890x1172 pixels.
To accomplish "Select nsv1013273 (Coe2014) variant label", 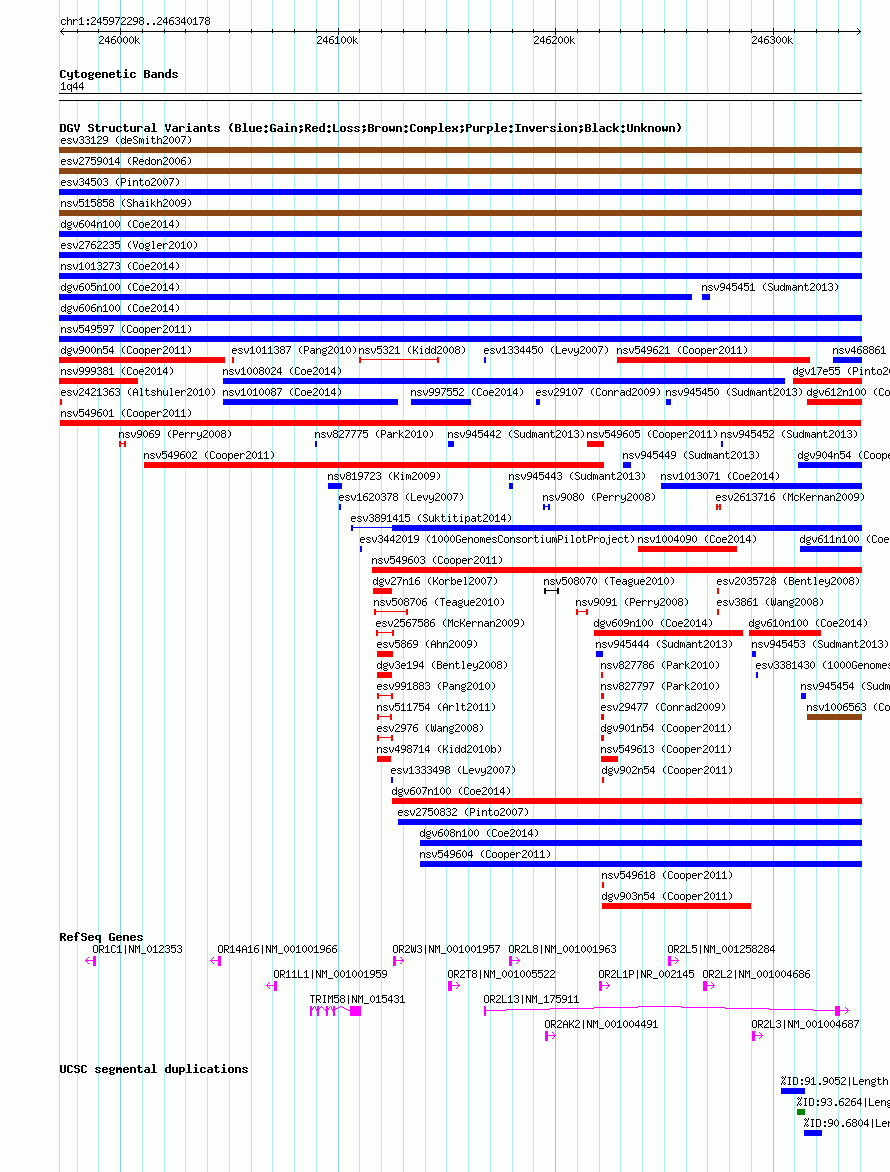I will 120,266.
